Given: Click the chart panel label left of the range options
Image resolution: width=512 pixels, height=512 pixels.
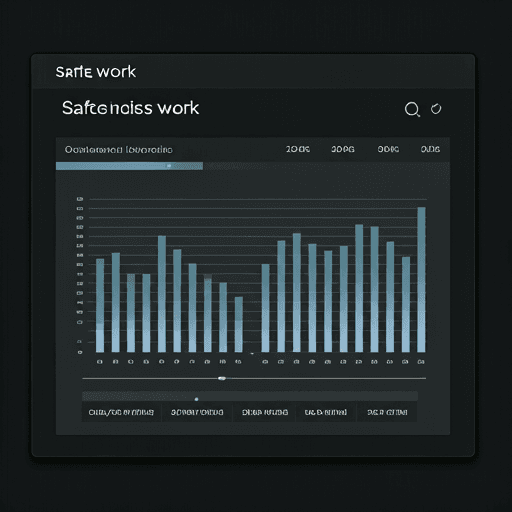Looking at the screenshot, I should 119,150.
